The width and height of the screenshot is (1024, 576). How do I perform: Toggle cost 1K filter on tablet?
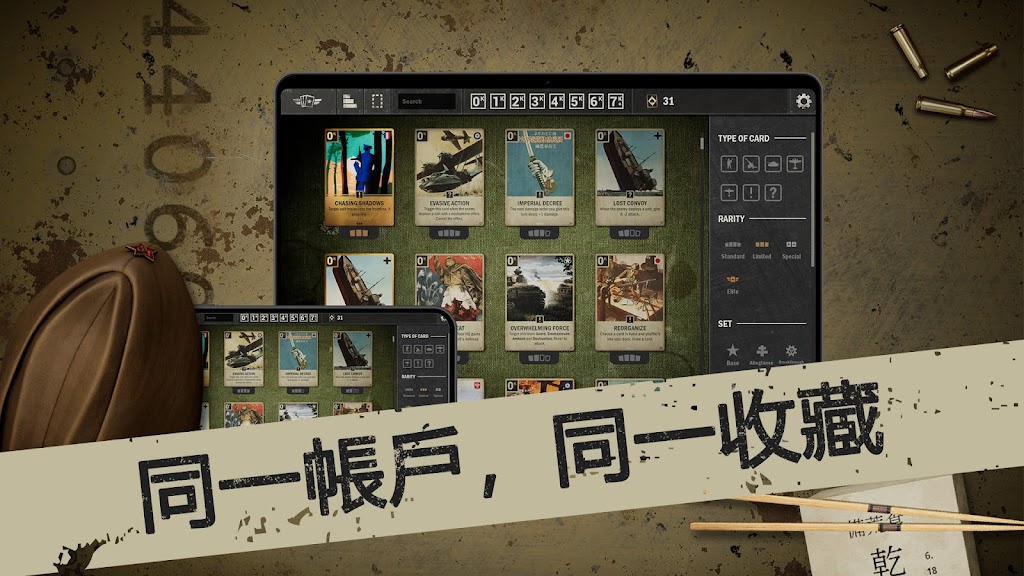point(498,101)
